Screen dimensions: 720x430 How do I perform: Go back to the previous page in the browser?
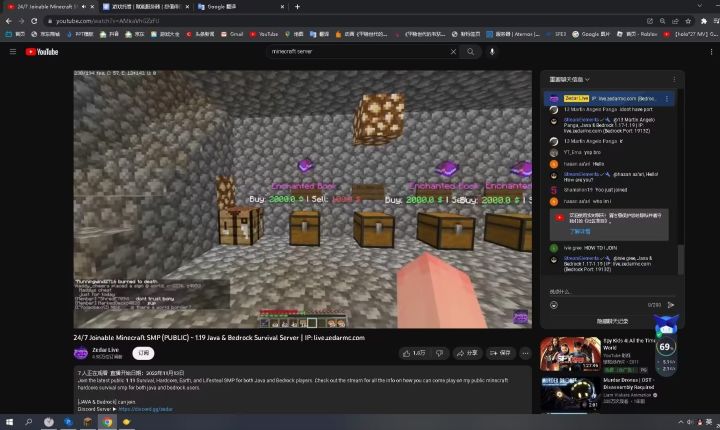click(9, 21)
